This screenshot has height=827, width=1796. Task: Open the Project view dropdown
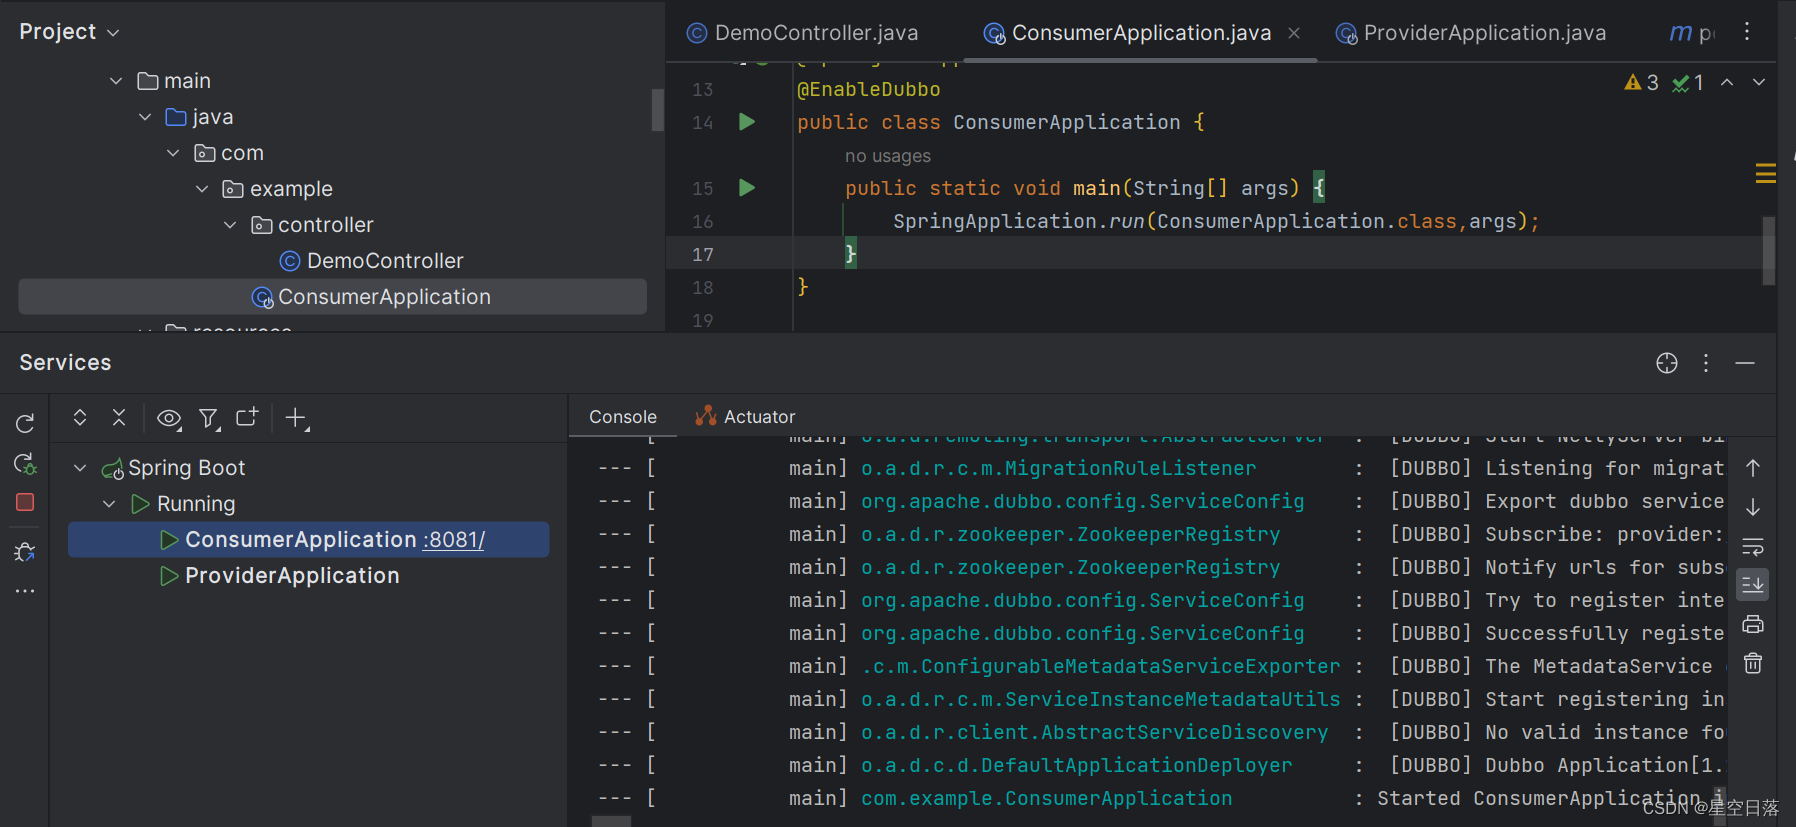(x=69, y=32)
